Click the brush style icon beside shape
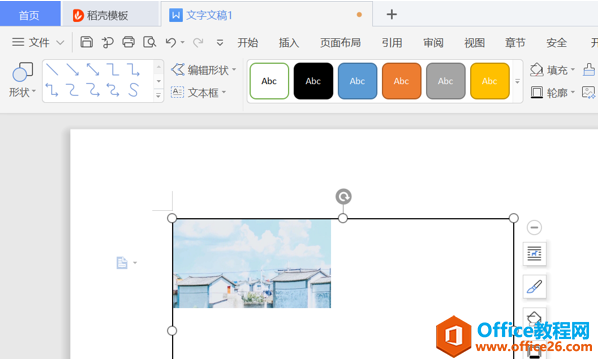This screenshot has height=364, width=599. pyautogui.click(x=534, y=286)
